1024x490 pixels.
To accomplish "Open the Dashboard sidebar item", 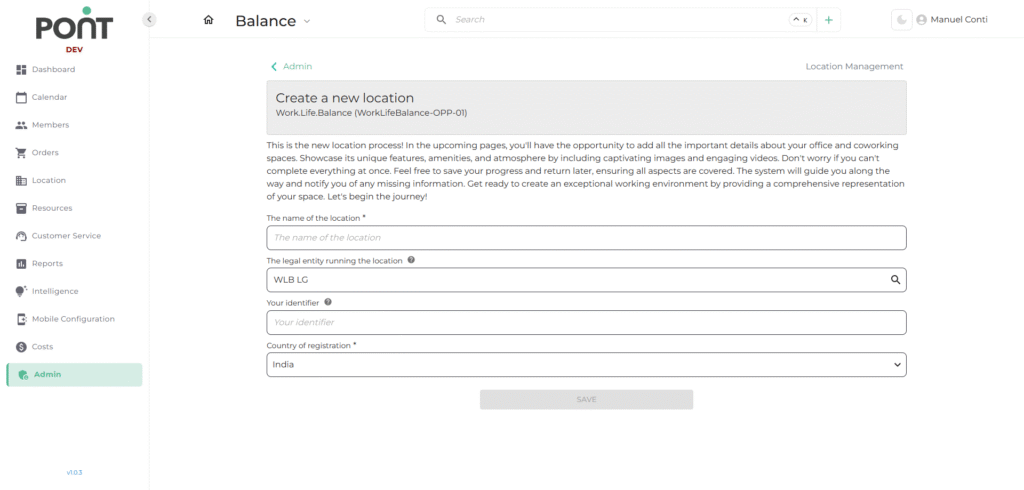I will tap(52, 70).
